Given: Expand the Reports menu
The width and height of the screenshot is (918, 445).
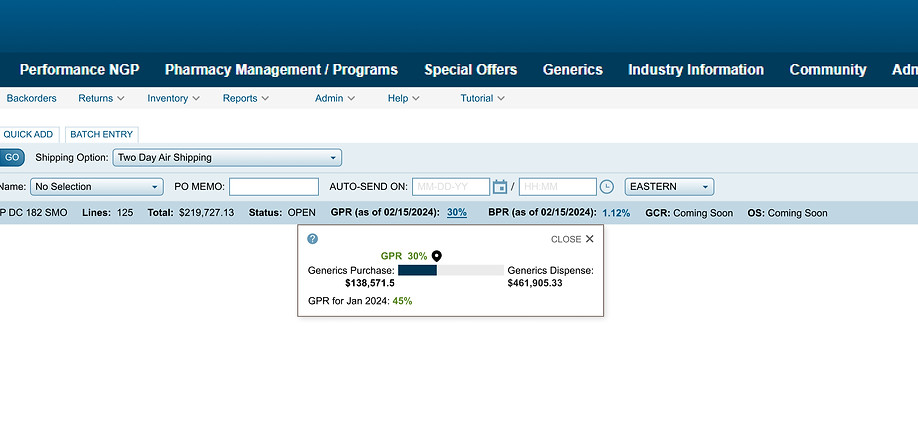Looking at the screenshot, I should 246,98.
